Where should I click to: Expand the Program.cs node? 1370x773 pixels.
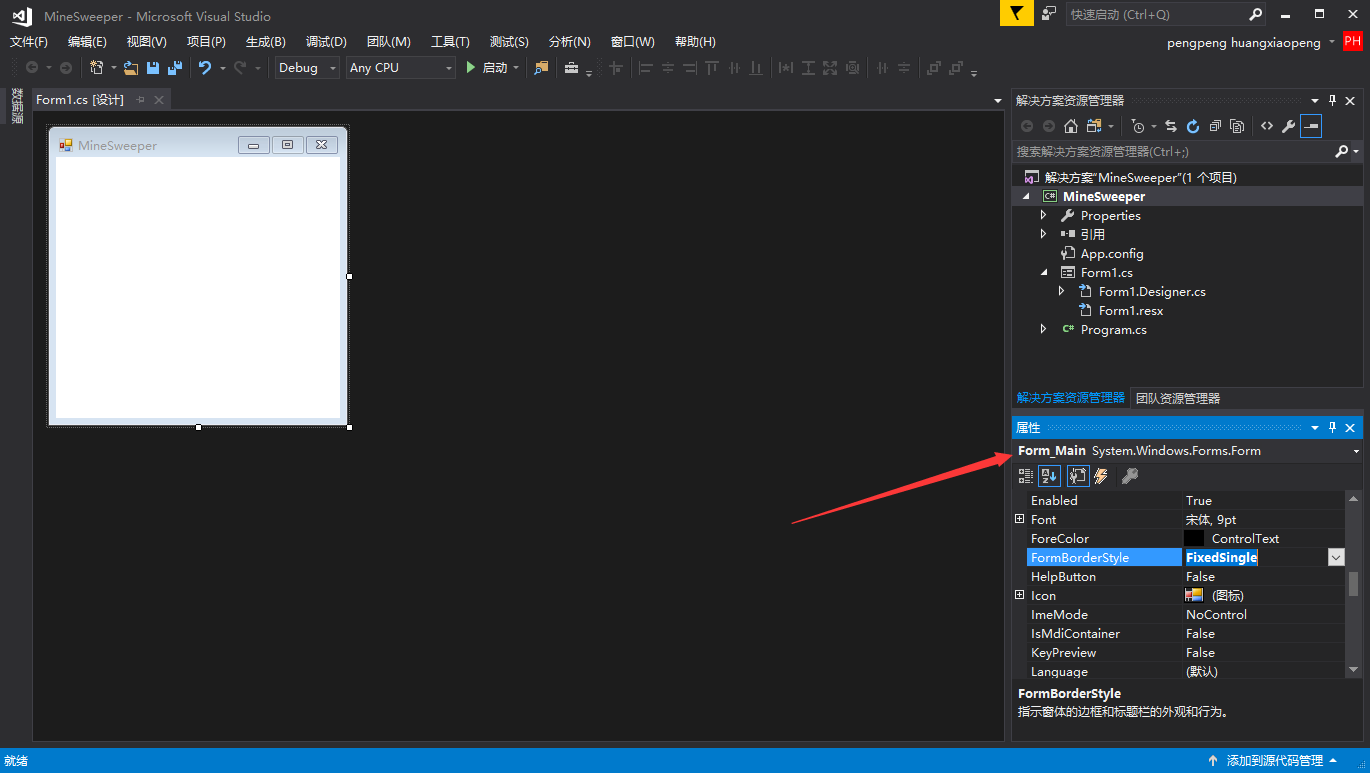coord(1043,329)
